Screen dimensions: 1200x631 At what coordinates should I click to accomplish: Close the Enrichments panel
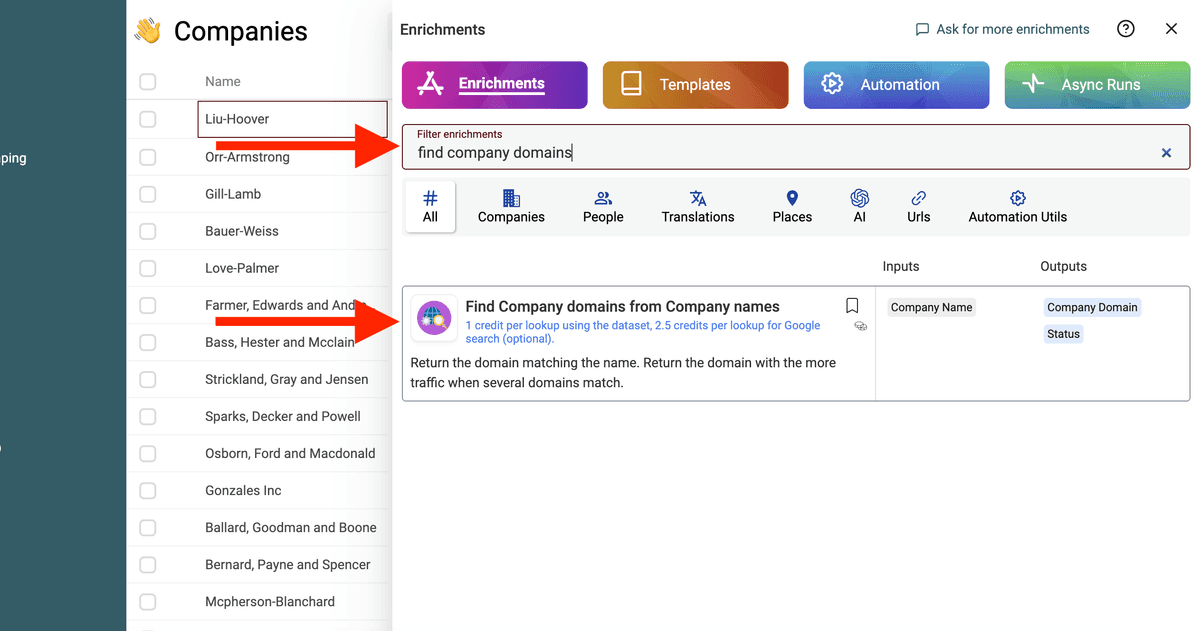[1171, 29]
